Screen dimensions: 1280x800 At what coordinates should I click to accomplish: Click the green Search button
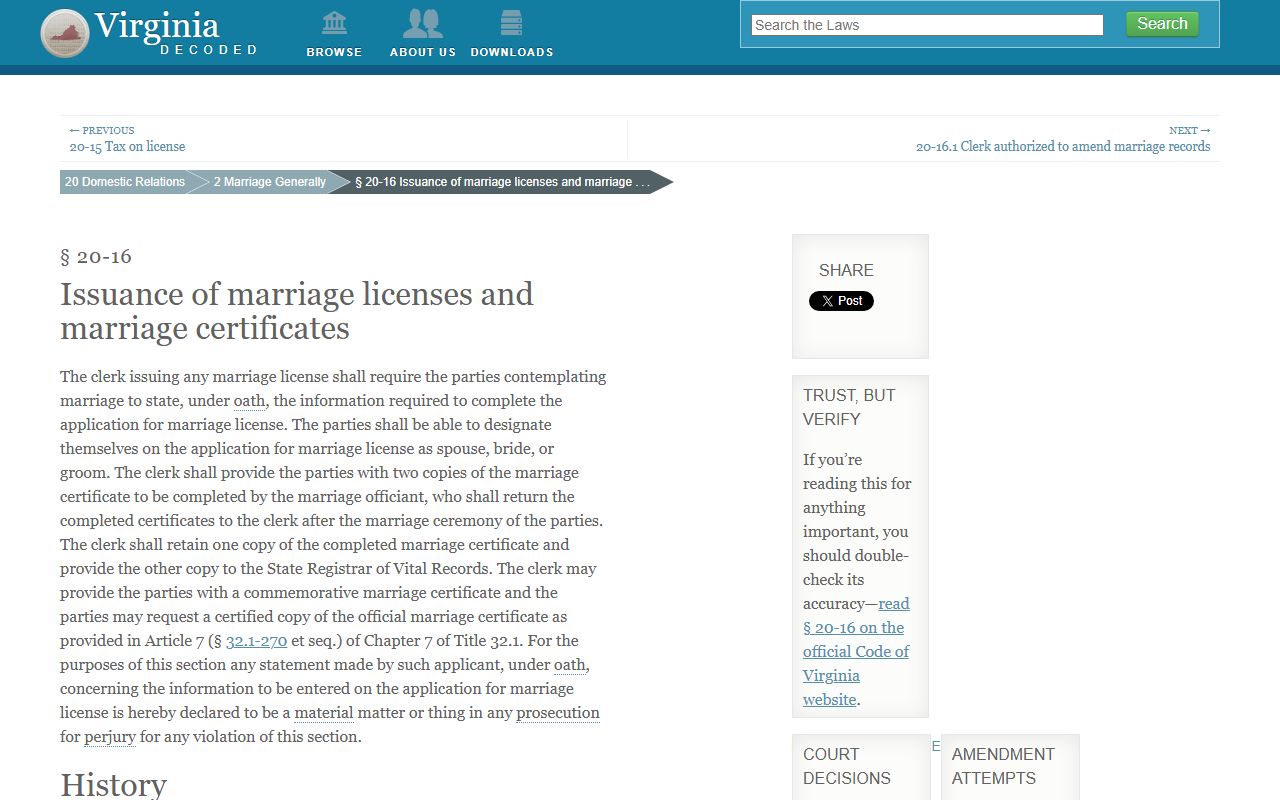(x=1162, y=24)
